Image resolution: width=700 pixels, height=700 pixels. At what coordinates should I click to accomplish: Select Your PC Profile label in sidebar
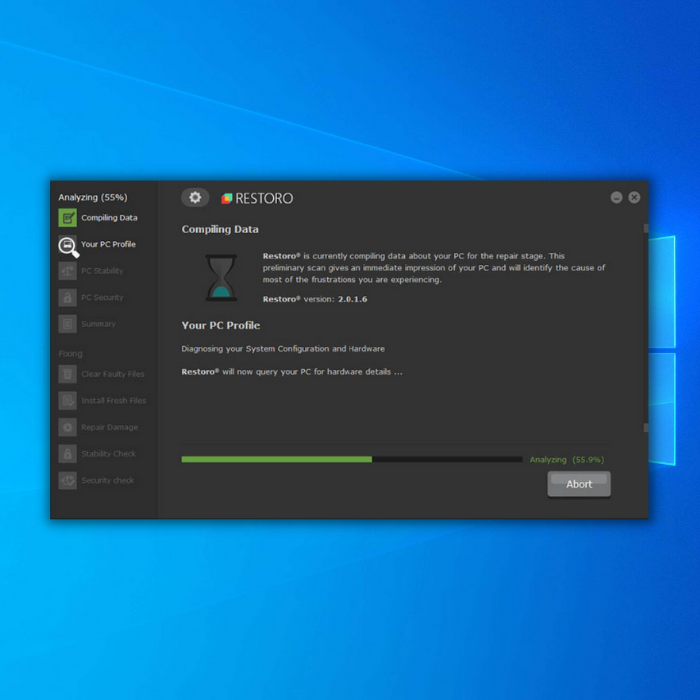[108, 244]
